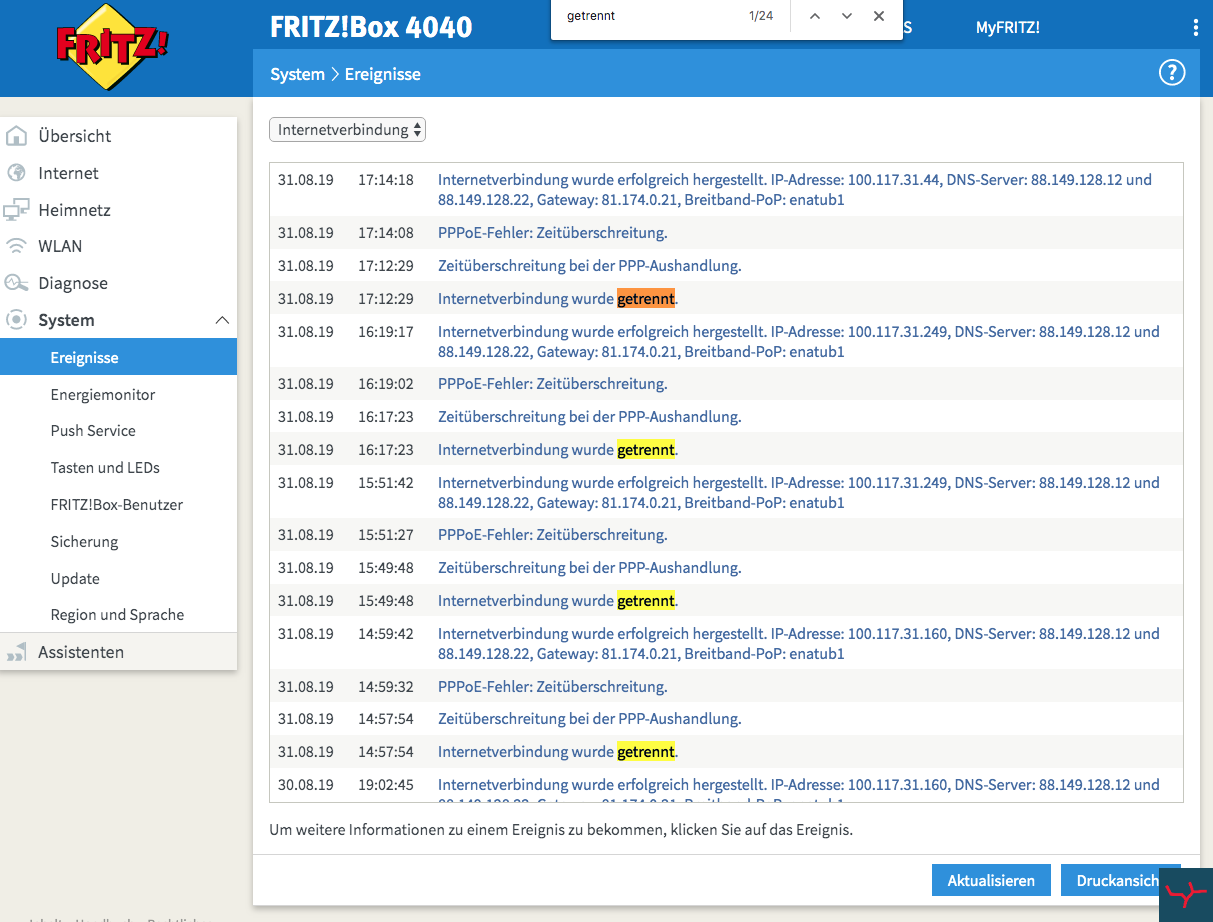Click the Assistenten wizard icon
Viewport: 1213px width, 922px height.
pyautogui.click(x=16, y=652)
